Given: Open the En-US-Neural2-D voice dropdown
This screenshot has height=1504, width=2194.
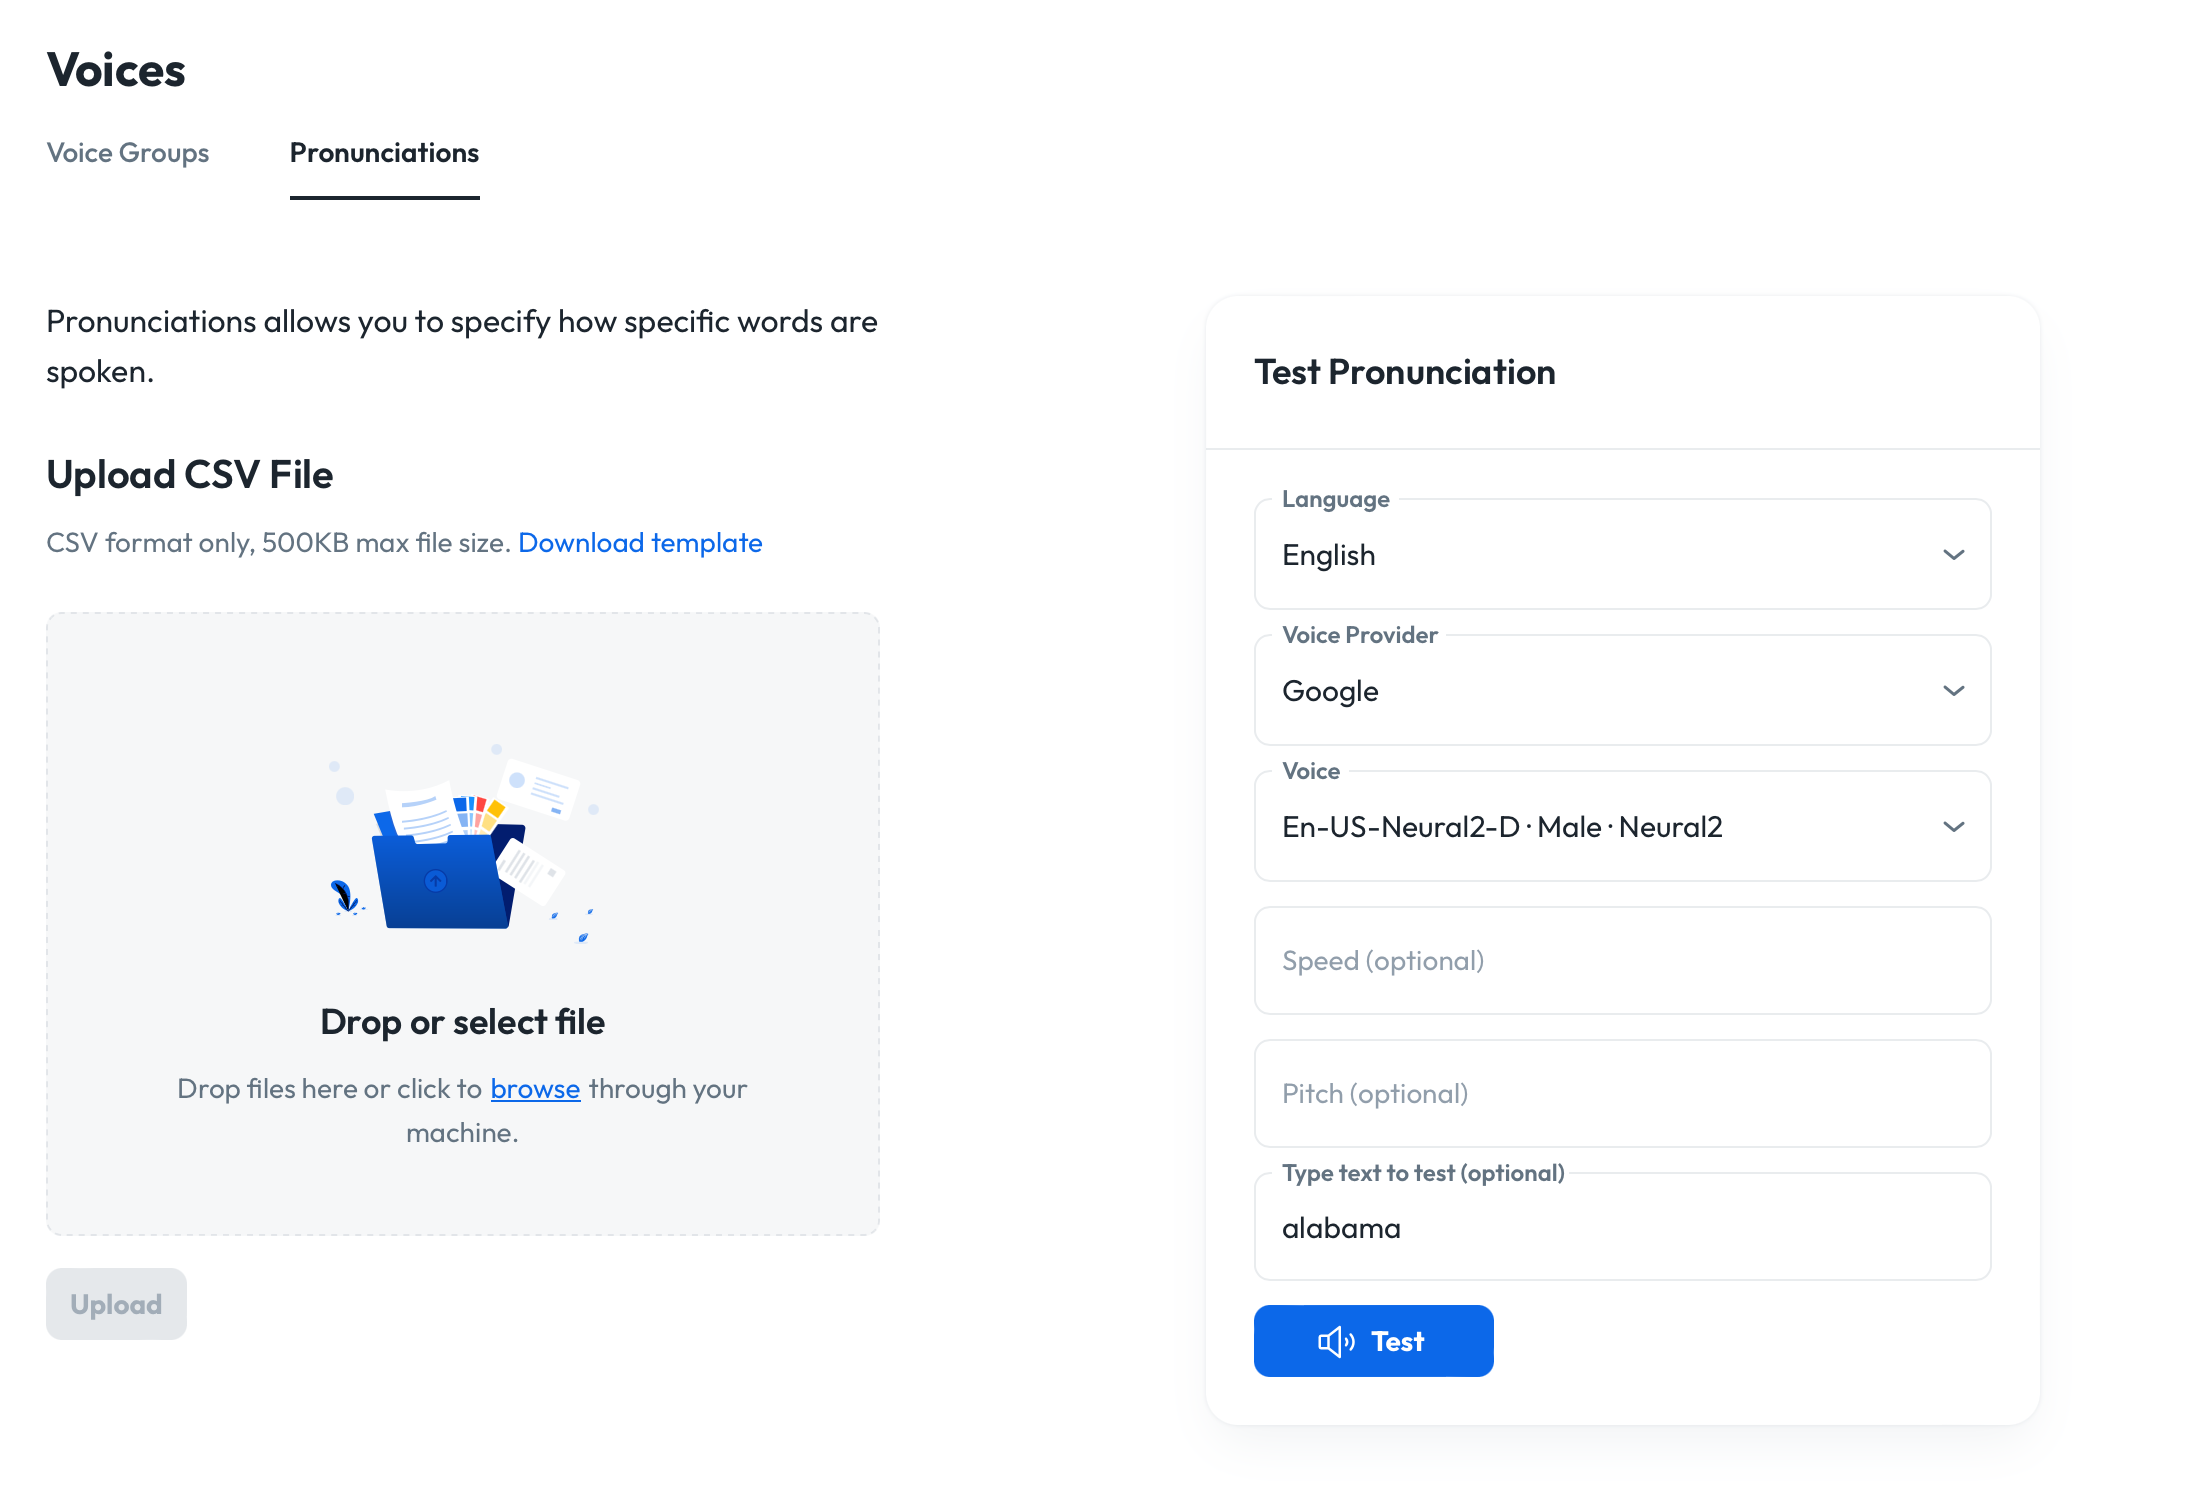Looking at the screenshot, I should pos(1600,827).
